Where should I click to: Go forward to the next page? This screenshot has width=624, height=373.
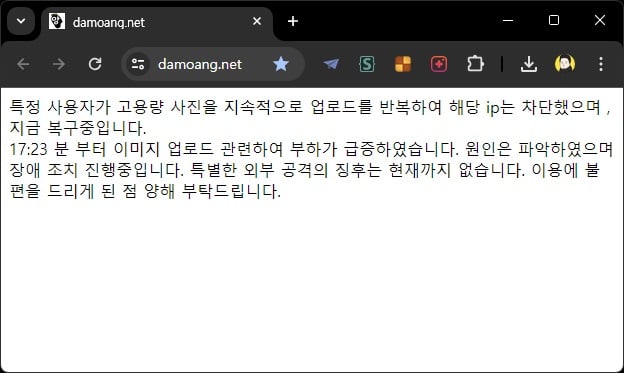point(59,64)
